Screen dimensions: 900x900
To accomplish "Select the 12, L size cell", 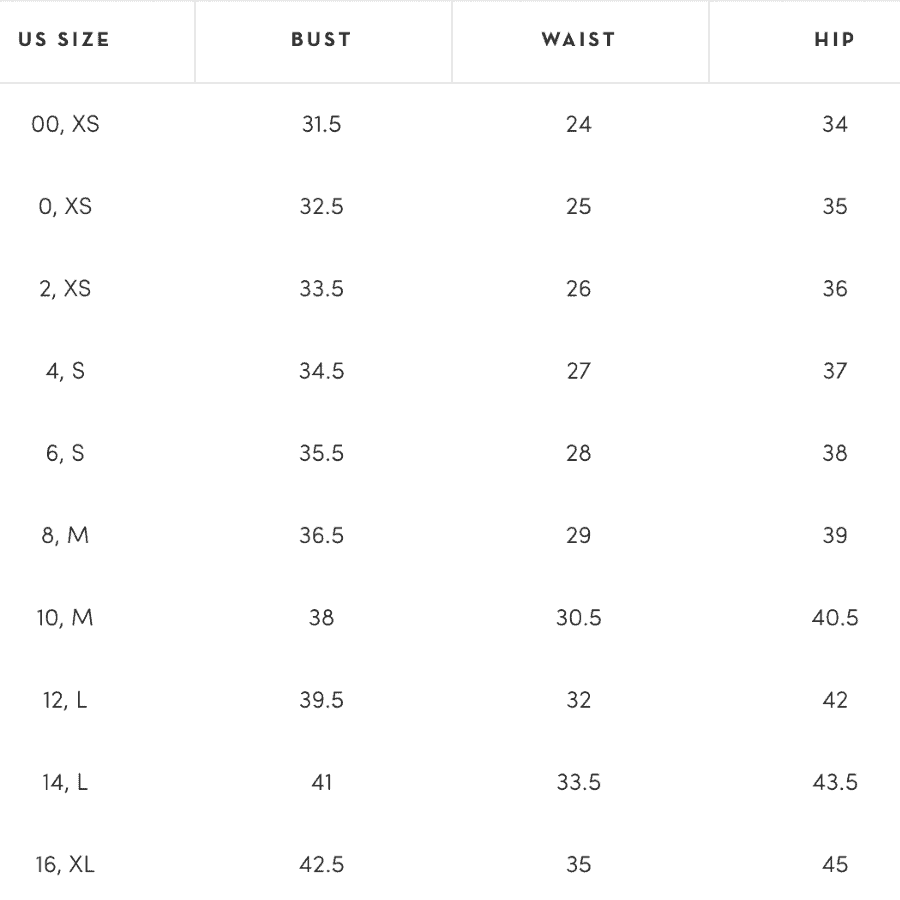I will 65,700.
